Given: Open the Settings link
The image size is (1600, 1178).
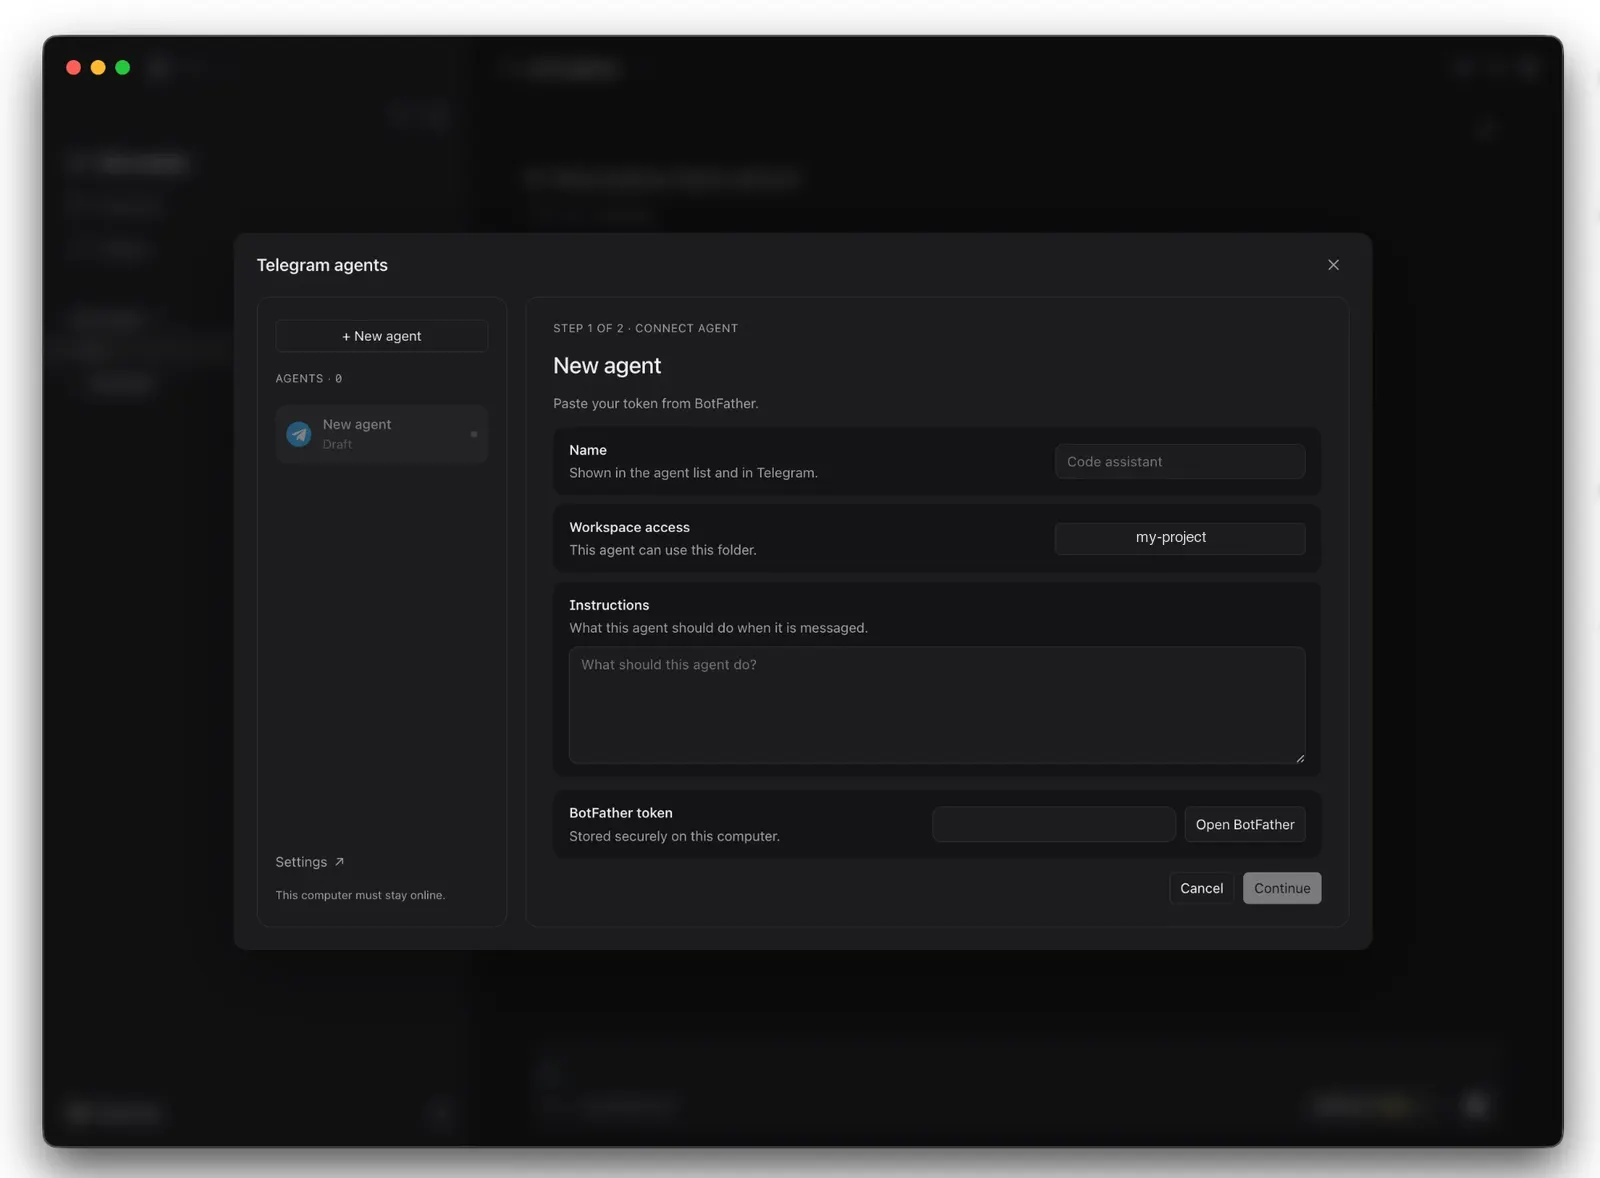Looking at the screenshot, I should point(310,862).
